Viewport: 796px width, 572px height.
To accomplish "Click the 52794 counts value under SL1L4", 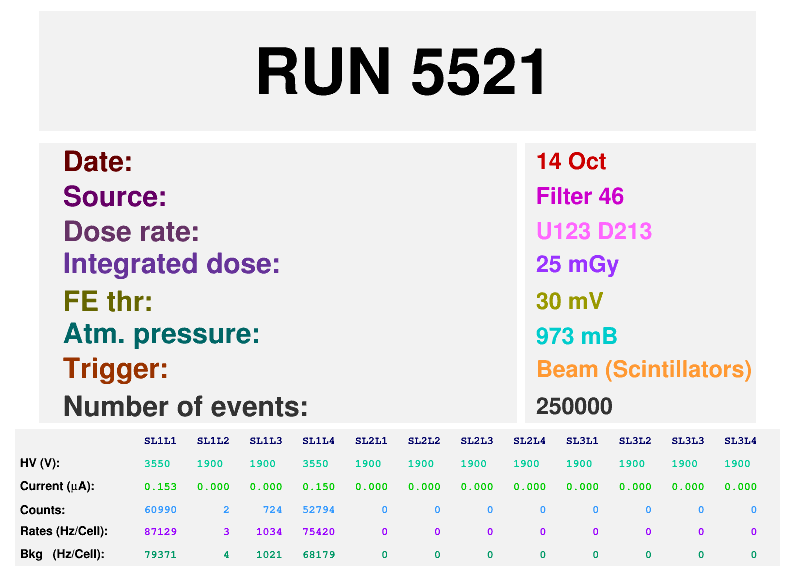I will [318, 510].
